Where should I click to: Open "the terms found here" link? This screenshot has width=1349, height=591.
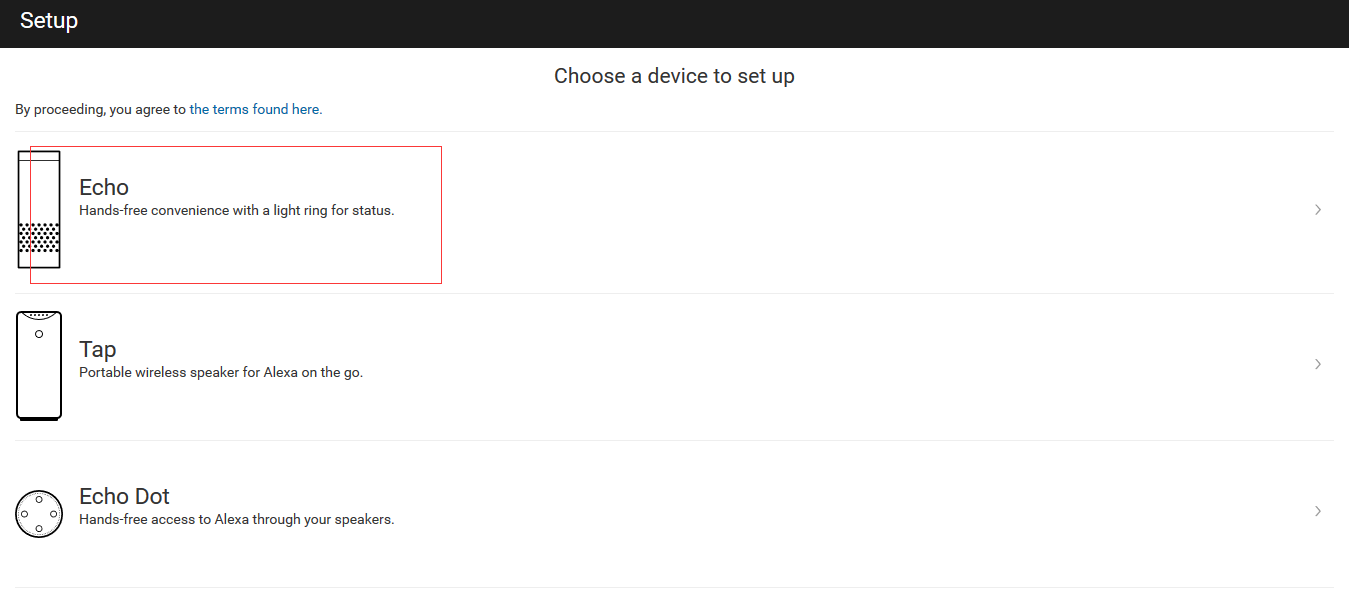tap(256, 110)
